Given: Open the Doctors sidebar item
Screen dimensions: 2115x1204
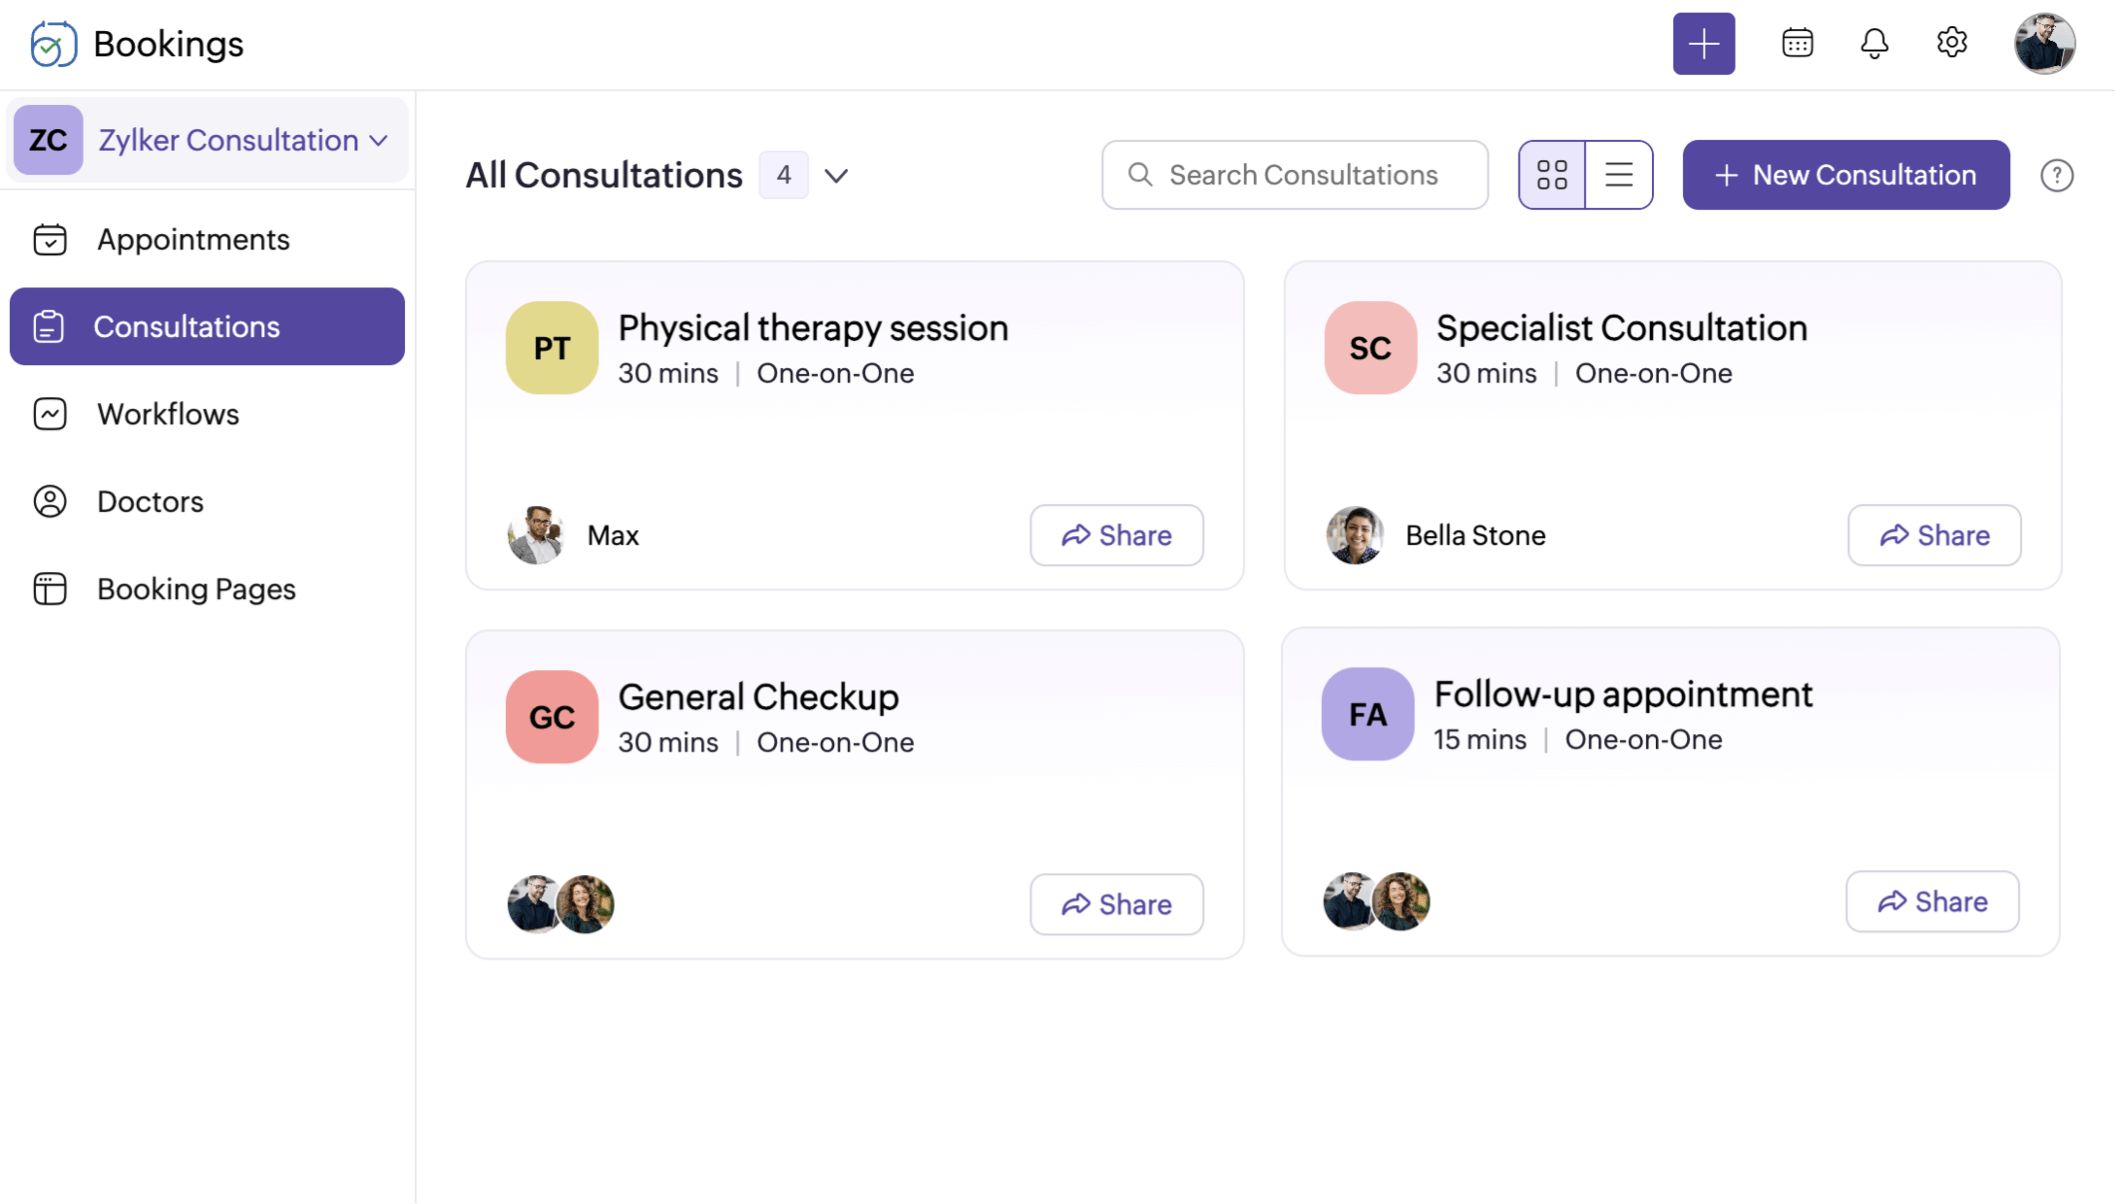Looking at the screenshot, I should (150, 502).
